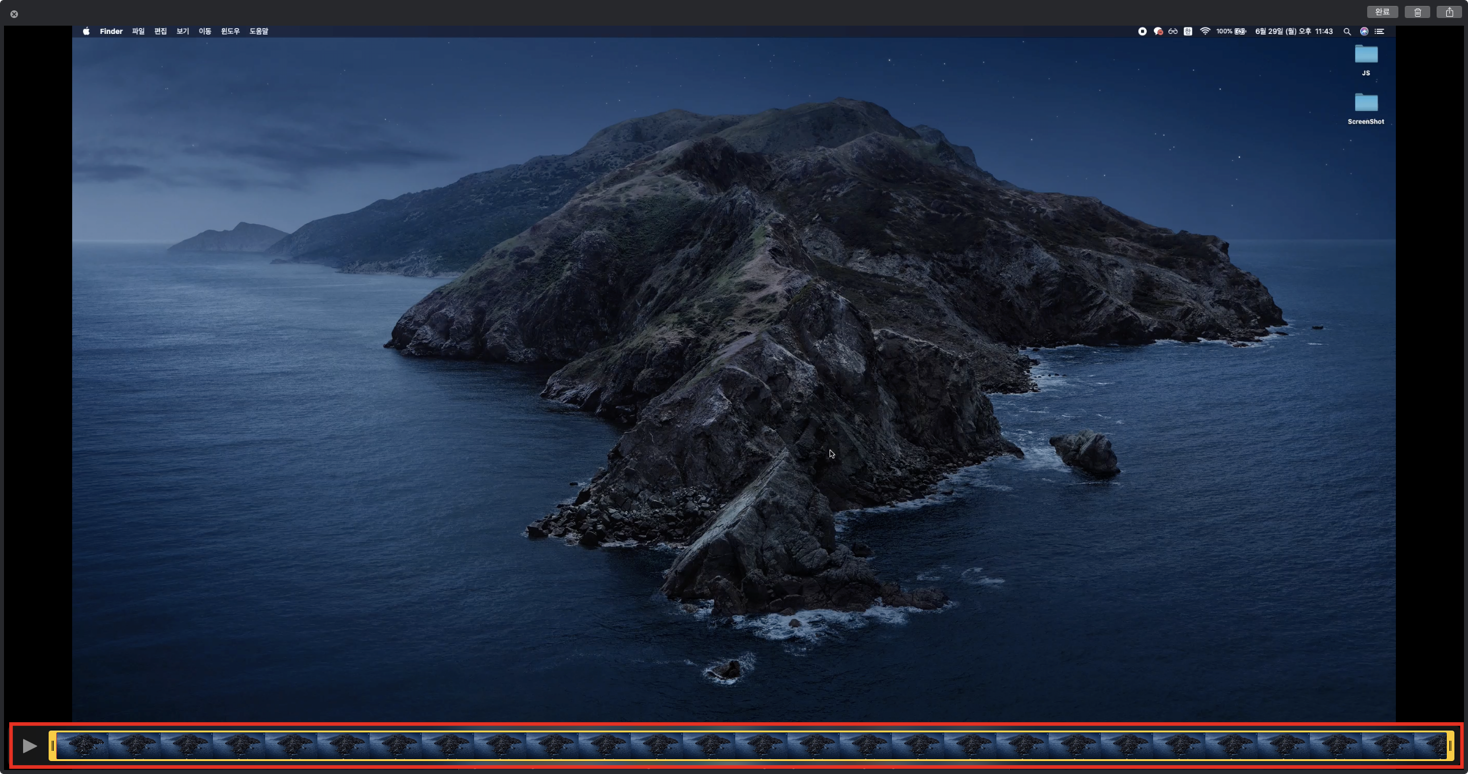Select the JS folder on desktop
The image size is (1468, 774).
tap(1366, 59)
